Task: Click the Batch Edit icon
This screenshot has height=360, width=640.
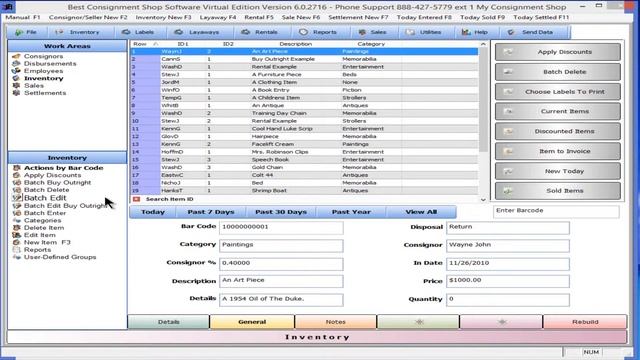Action: pos(16,198)
